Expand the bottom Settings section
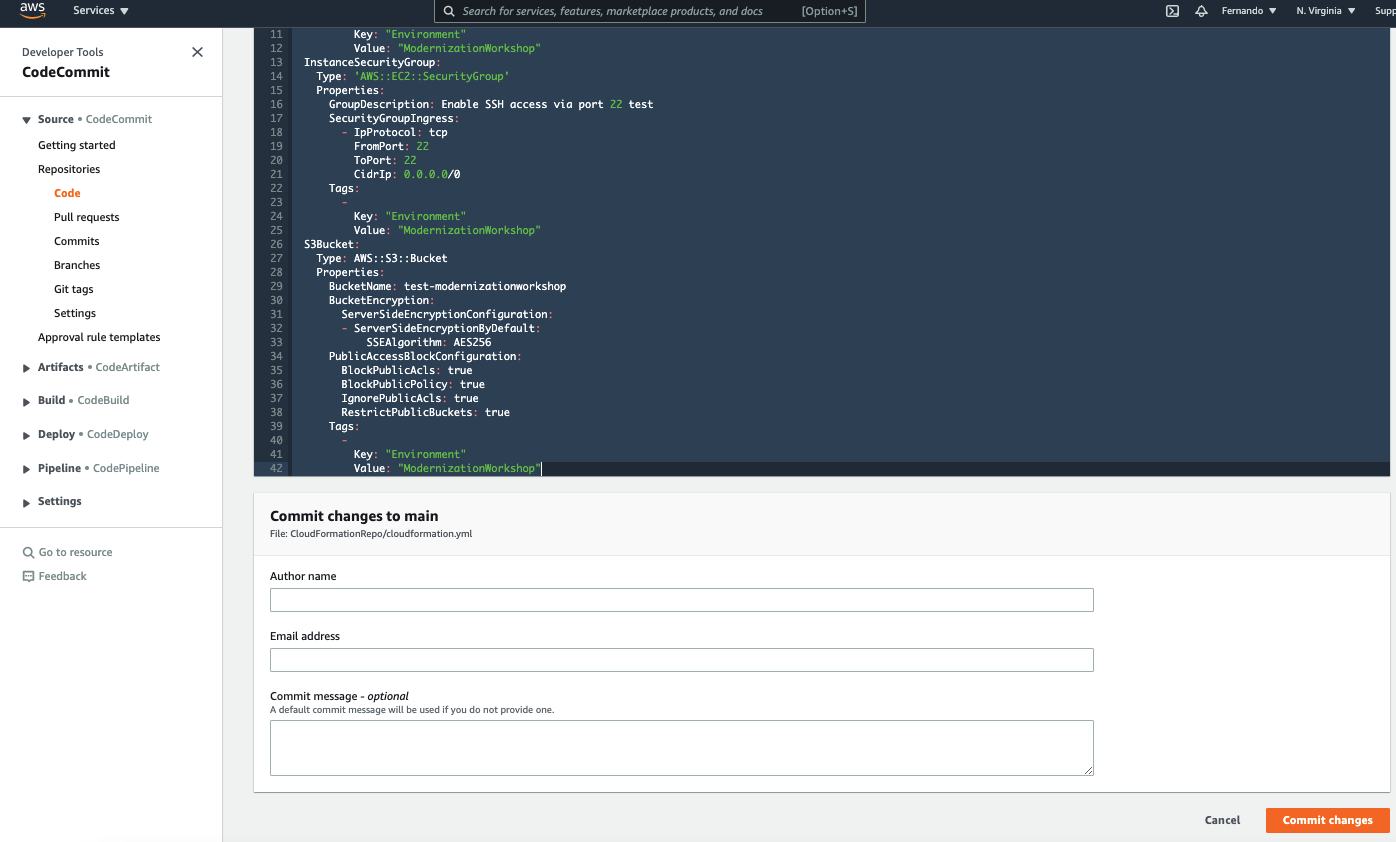 [27, 502]
